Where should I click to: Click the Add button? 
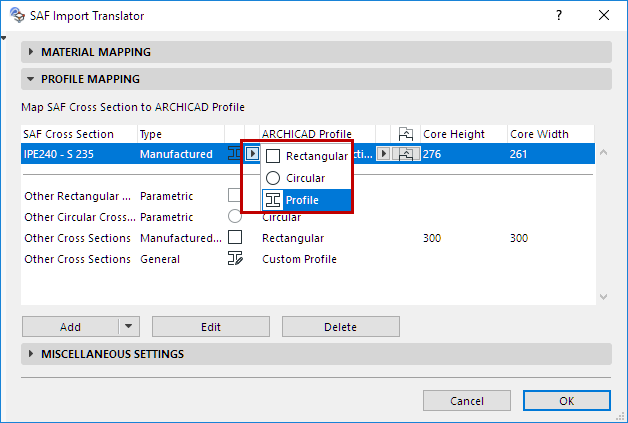click(70, 327)
